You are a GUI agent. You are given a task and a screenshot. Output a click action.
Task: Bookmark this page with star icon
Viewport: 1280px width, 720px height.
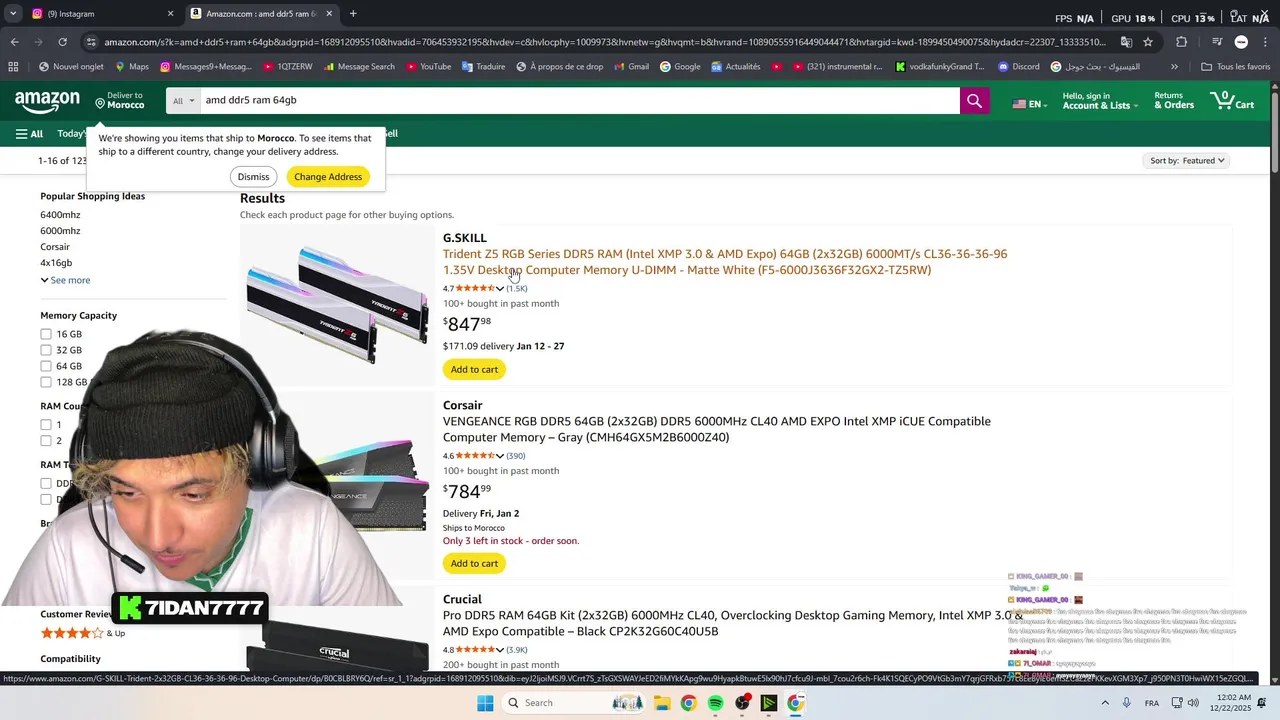[1148, 42]
